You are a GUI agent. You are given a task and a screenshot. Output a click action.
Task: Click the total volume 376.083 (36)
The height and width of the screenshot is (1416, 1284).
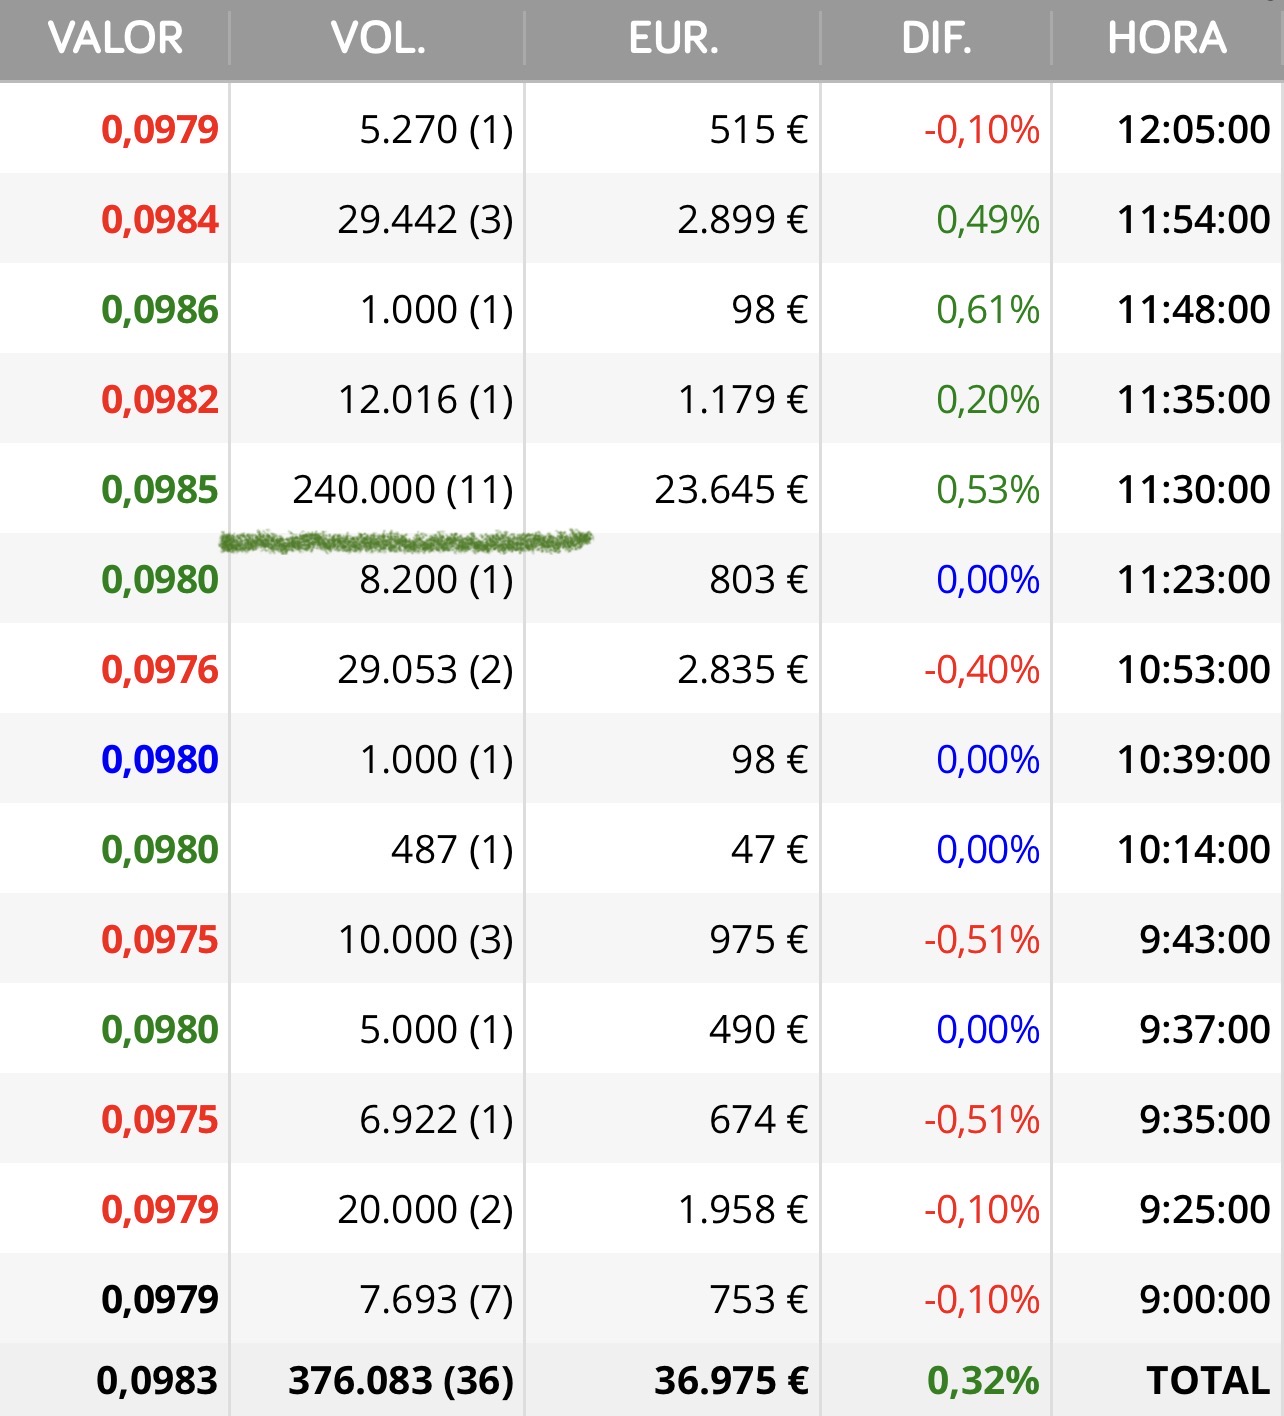click(401, 1381)
